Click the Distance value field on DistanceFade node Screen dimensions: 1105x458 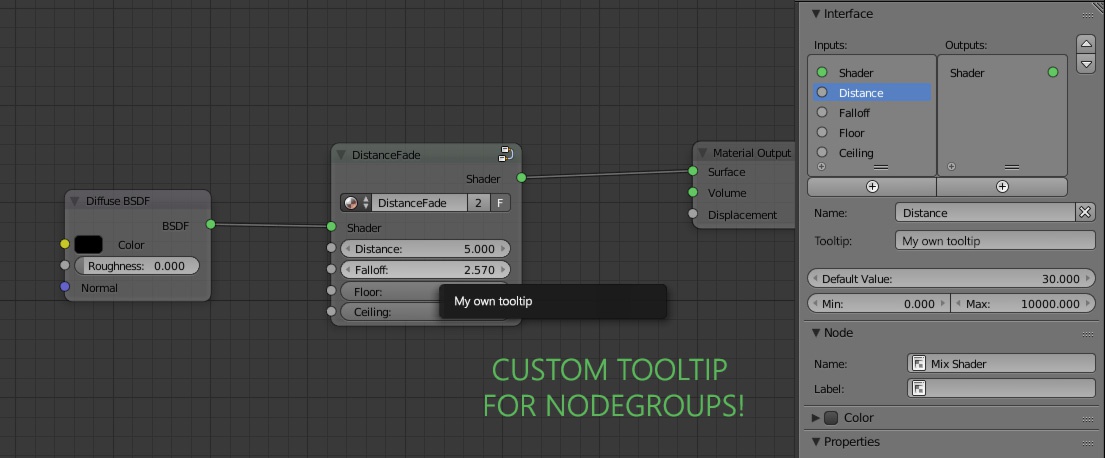(x=425, y=249)
